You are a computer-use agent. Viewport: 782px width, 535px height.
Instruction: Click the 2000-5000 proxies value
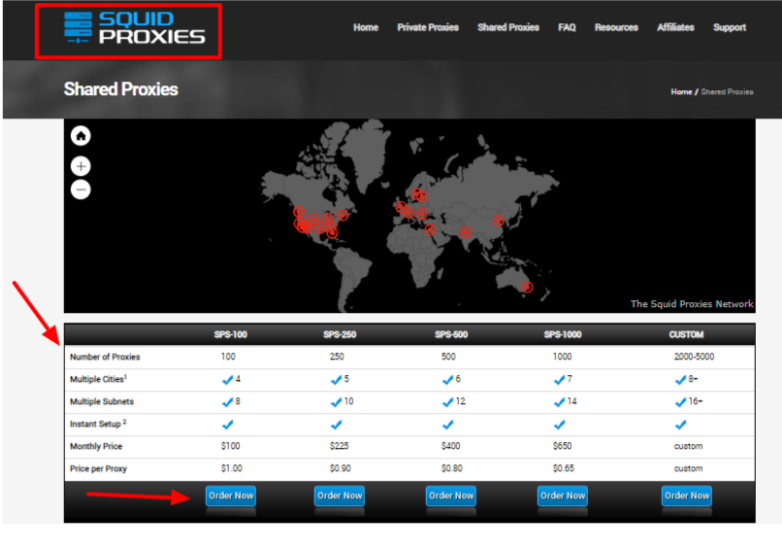(694, 357)
